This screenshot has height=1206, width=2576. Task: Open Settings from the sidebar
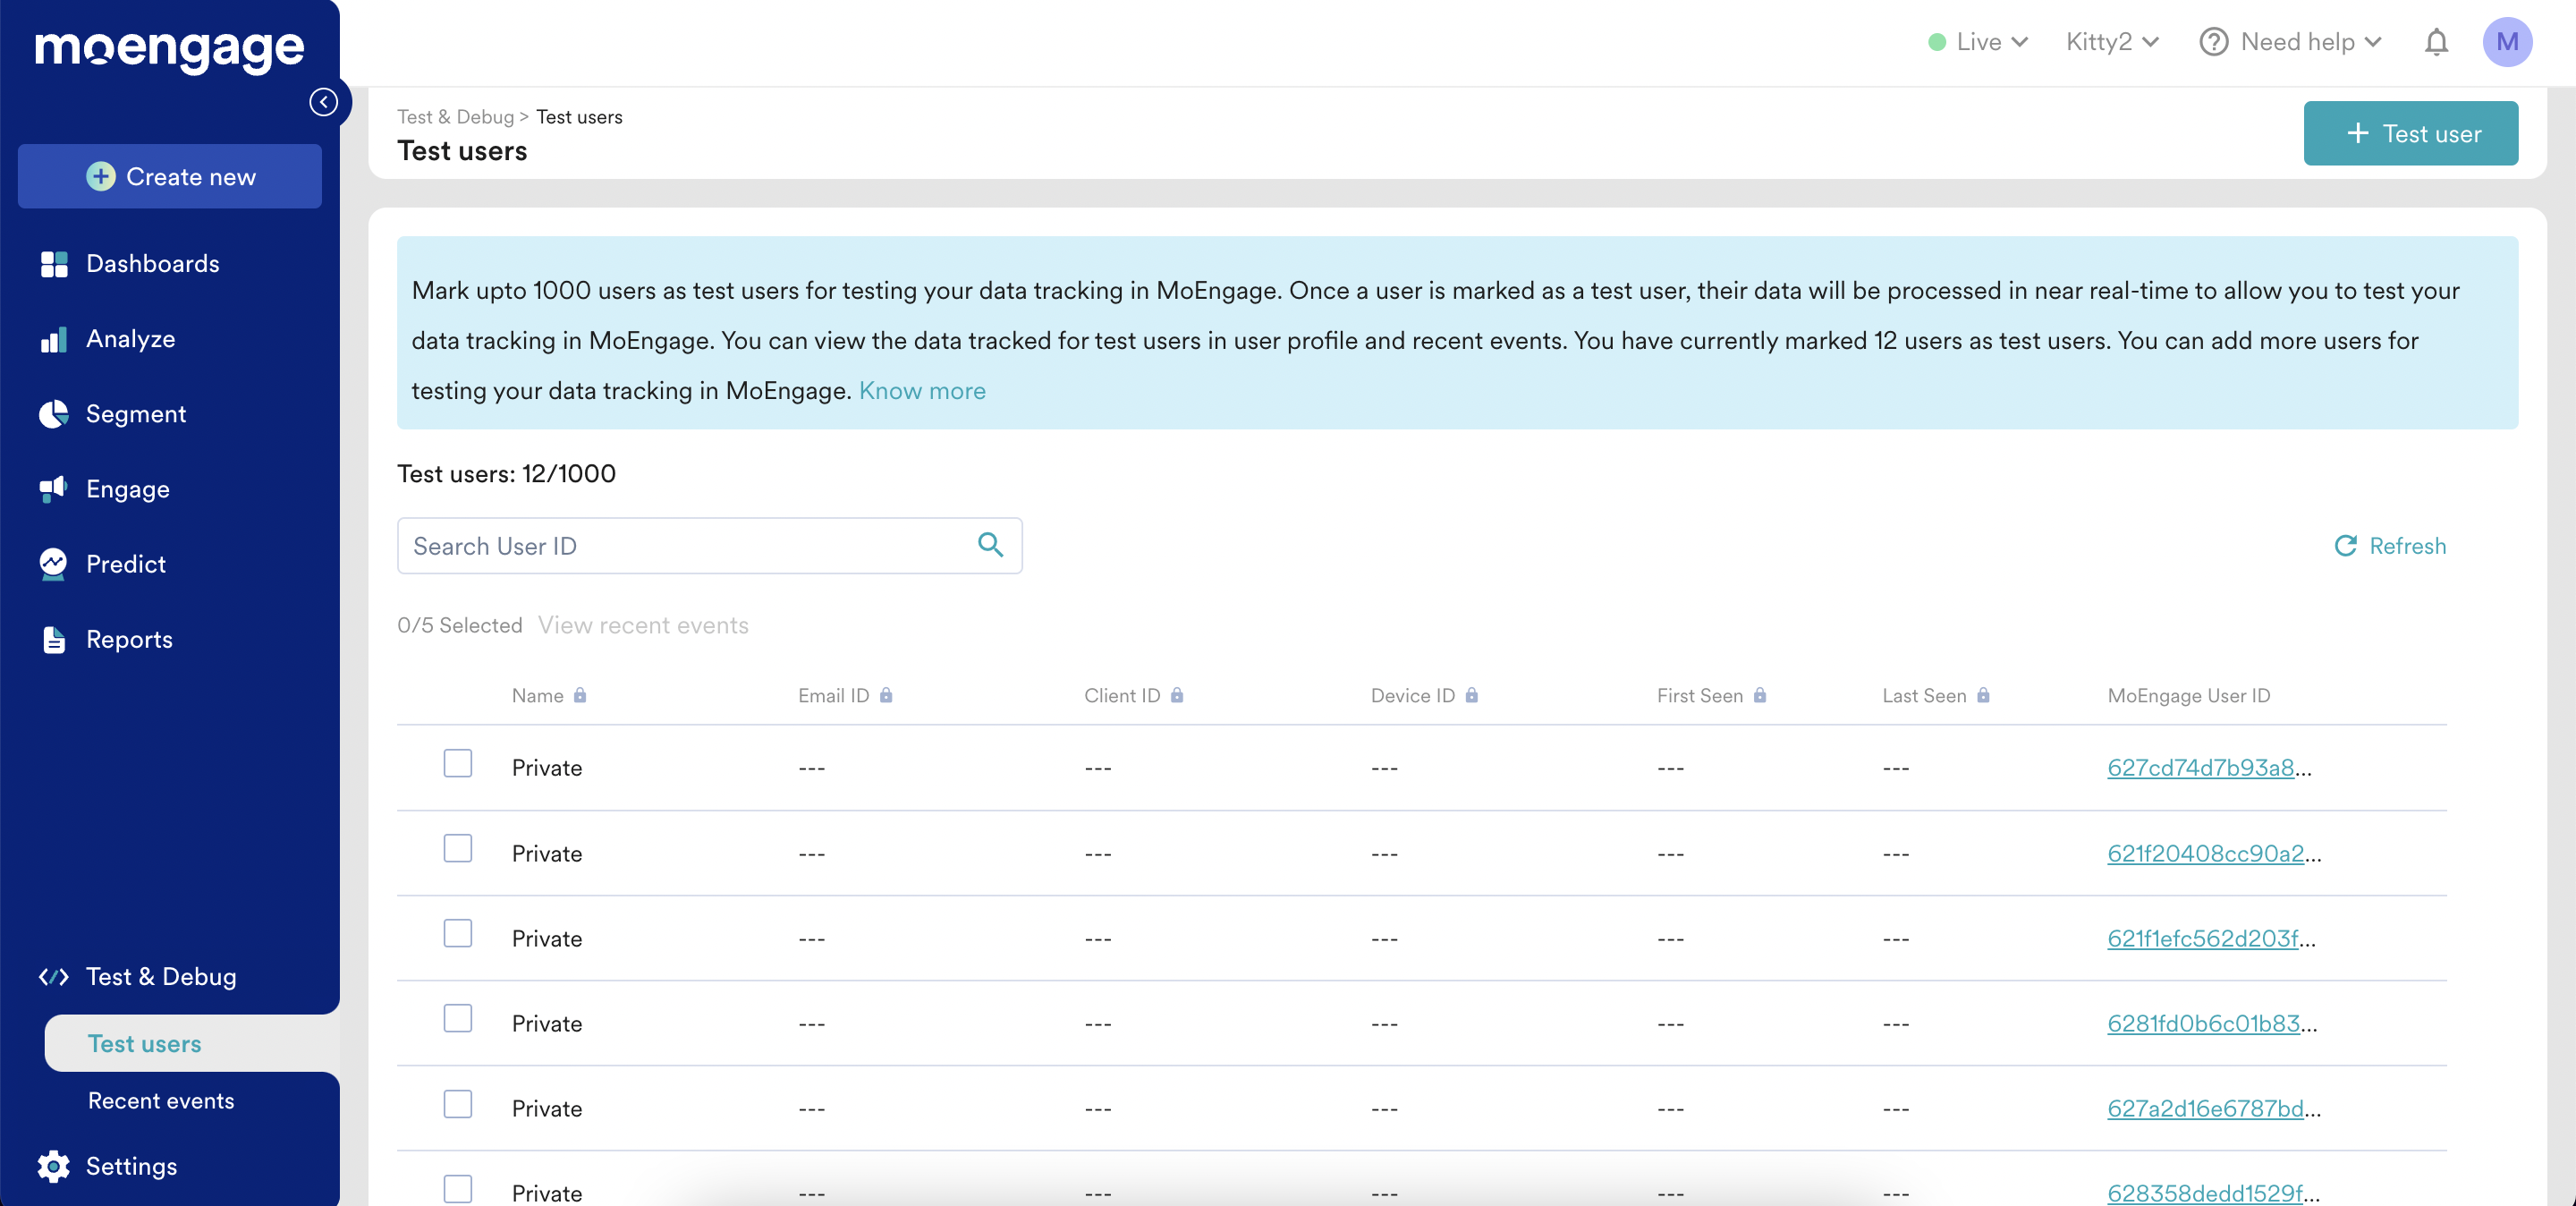pyautogui.click(x=130, y=1166)
